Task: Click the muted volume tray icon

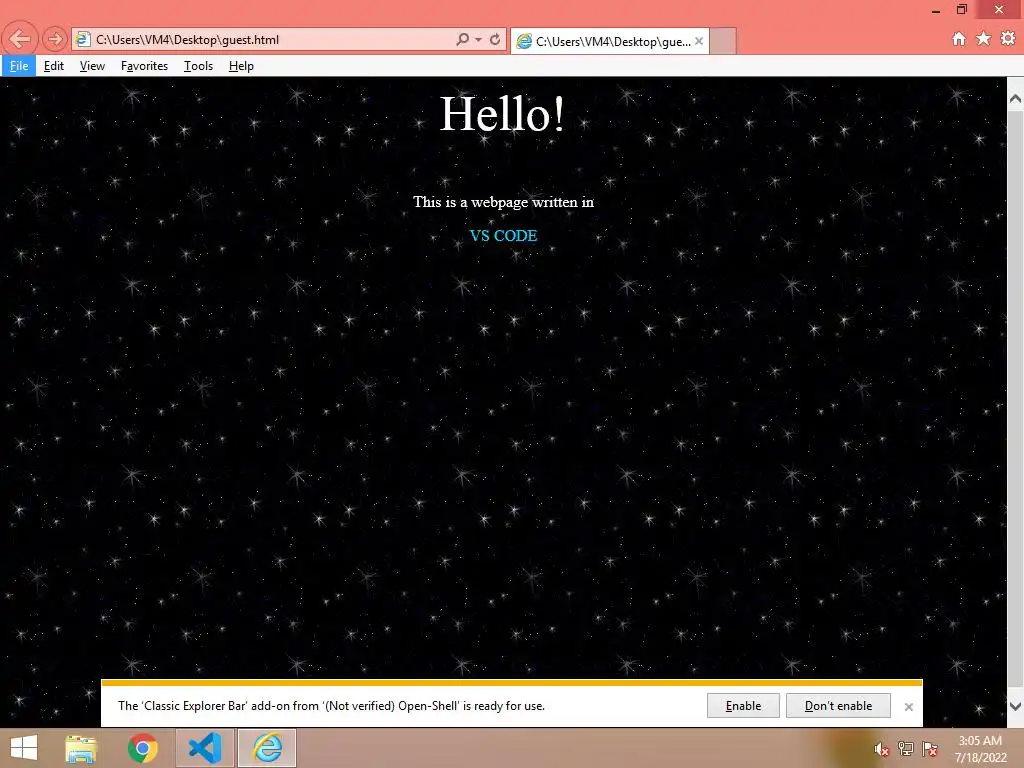Action: (881, 749)
